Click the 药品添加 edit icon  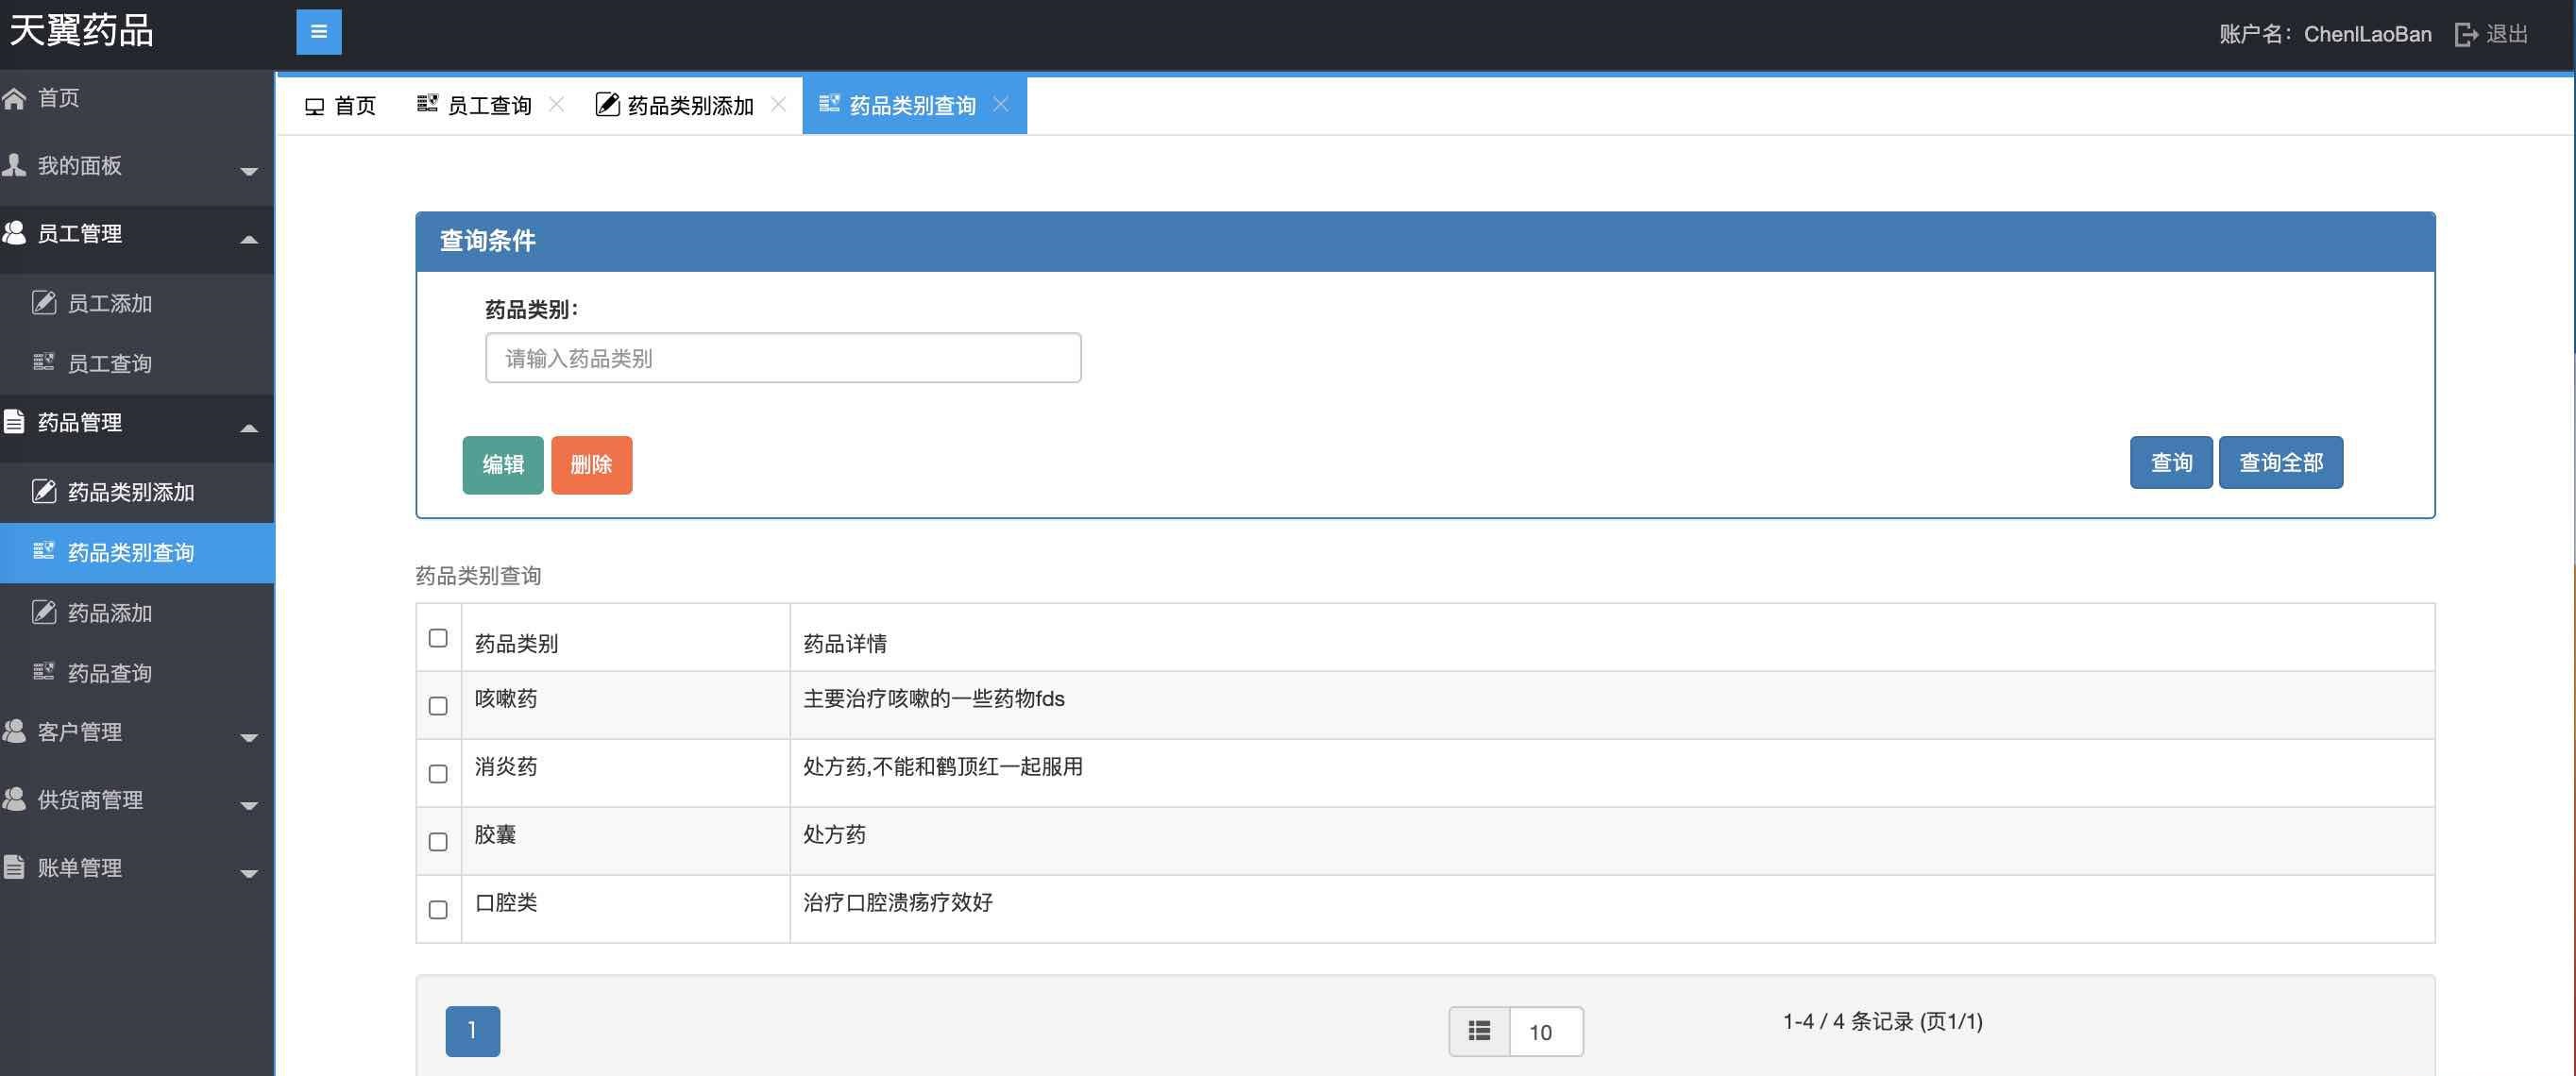pyautogui.click(x=43, y=612)
